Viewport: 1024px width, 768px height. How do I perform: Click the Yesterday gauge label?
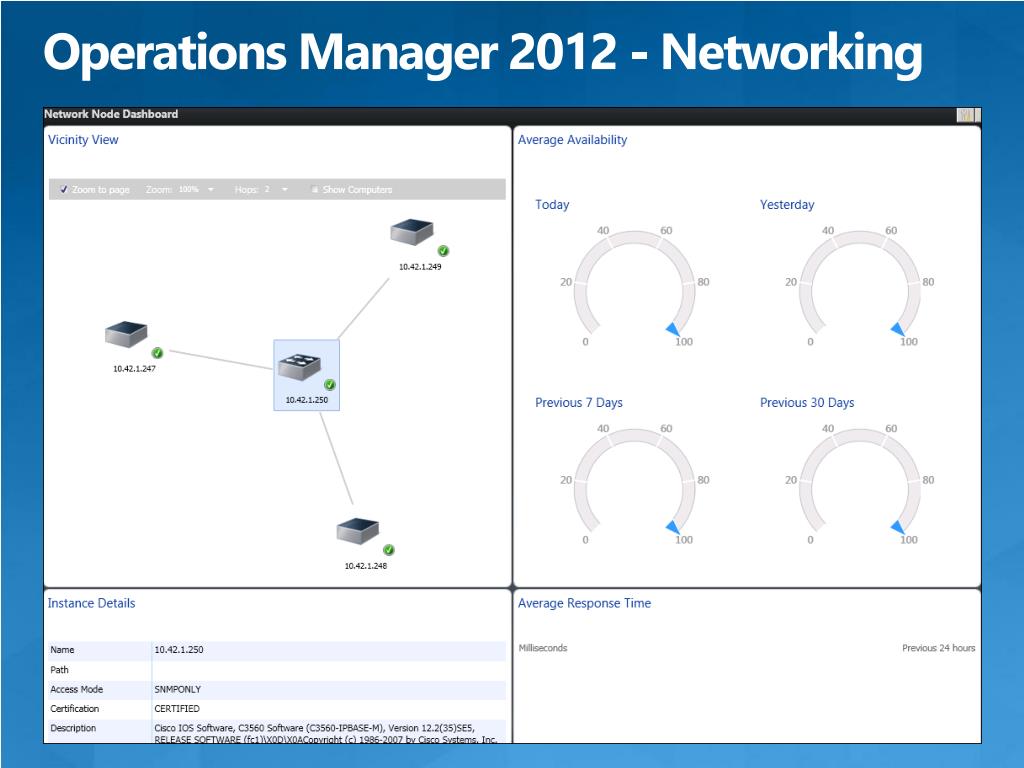[x=787, y=204]
